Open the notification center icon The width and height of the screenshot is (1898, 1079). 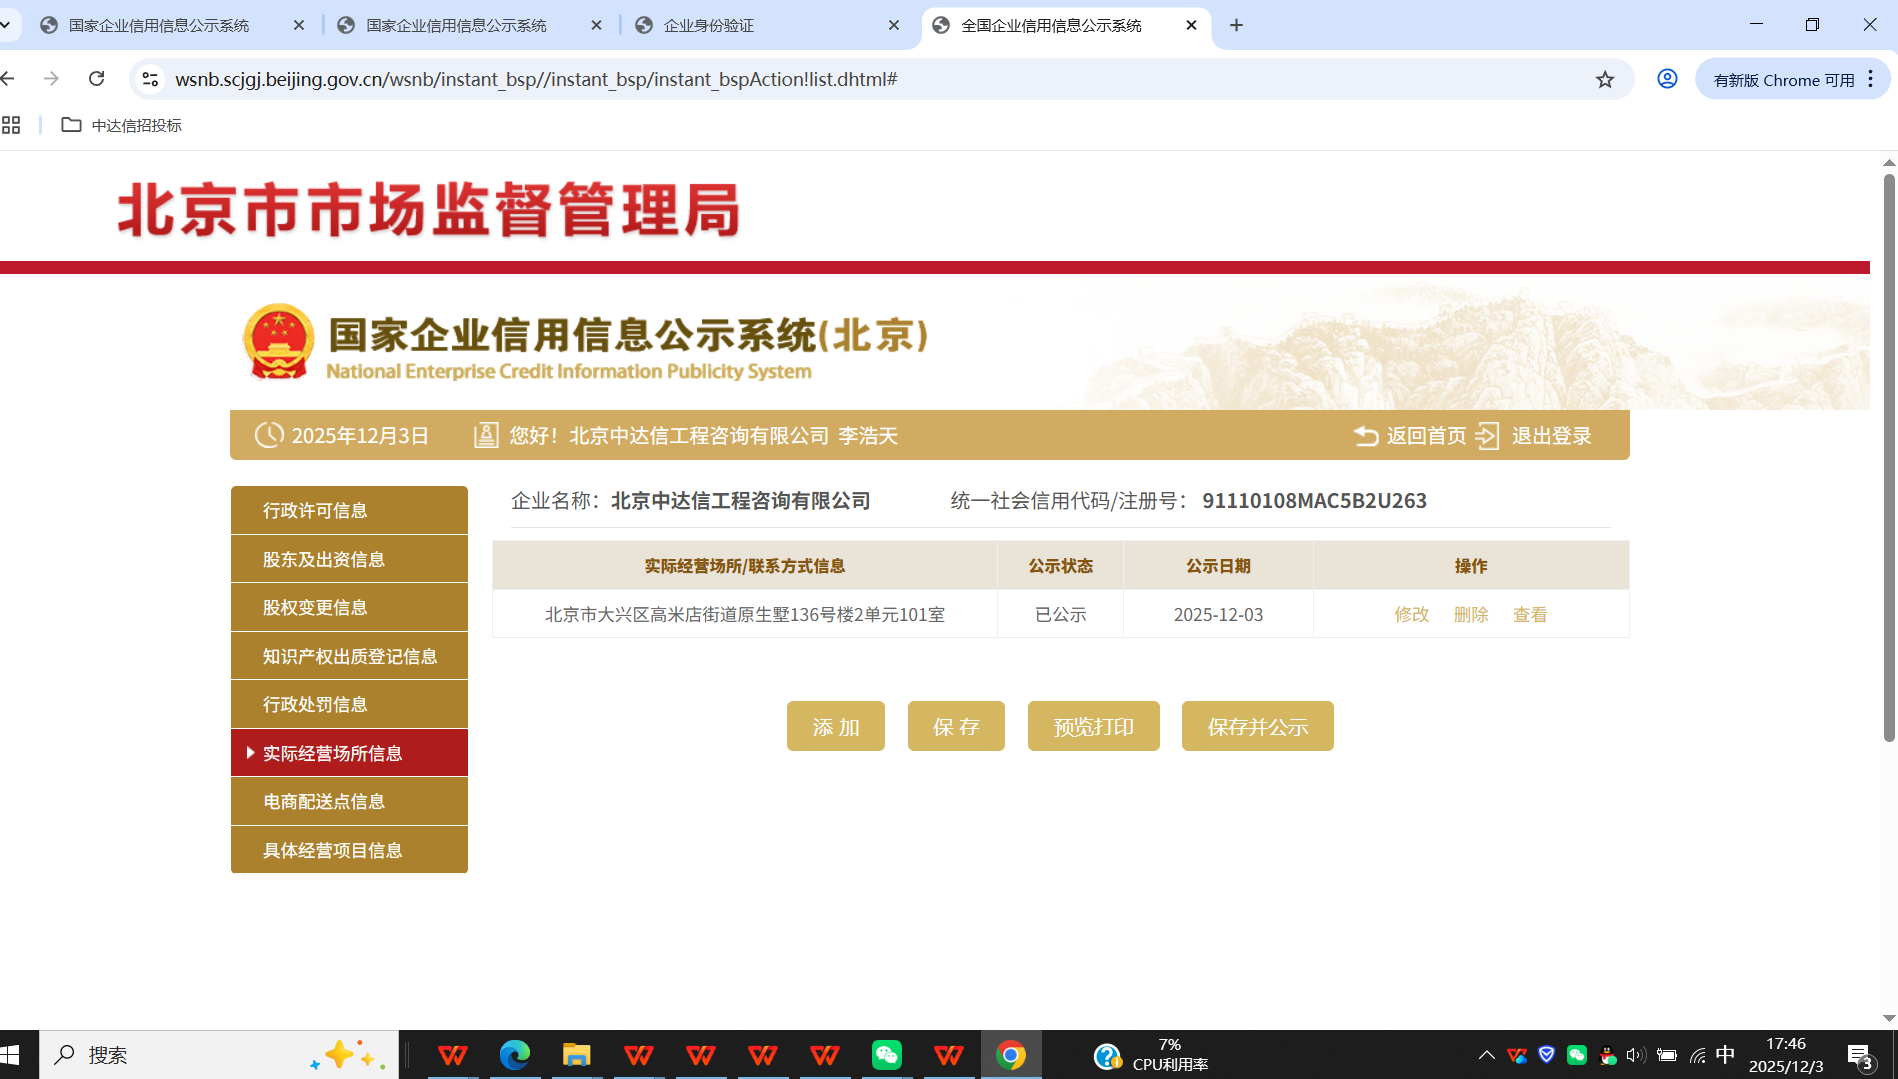(x=1860, y=1056)
